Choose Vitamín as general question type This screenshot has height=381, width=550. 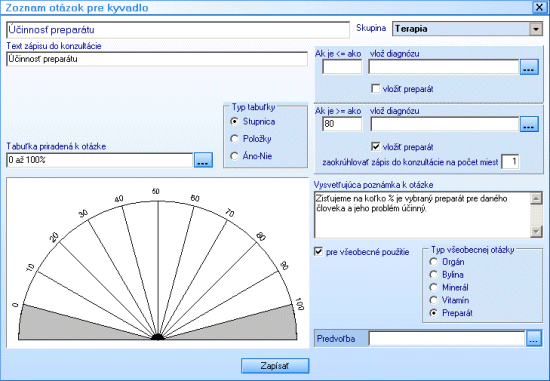(434, 300)
